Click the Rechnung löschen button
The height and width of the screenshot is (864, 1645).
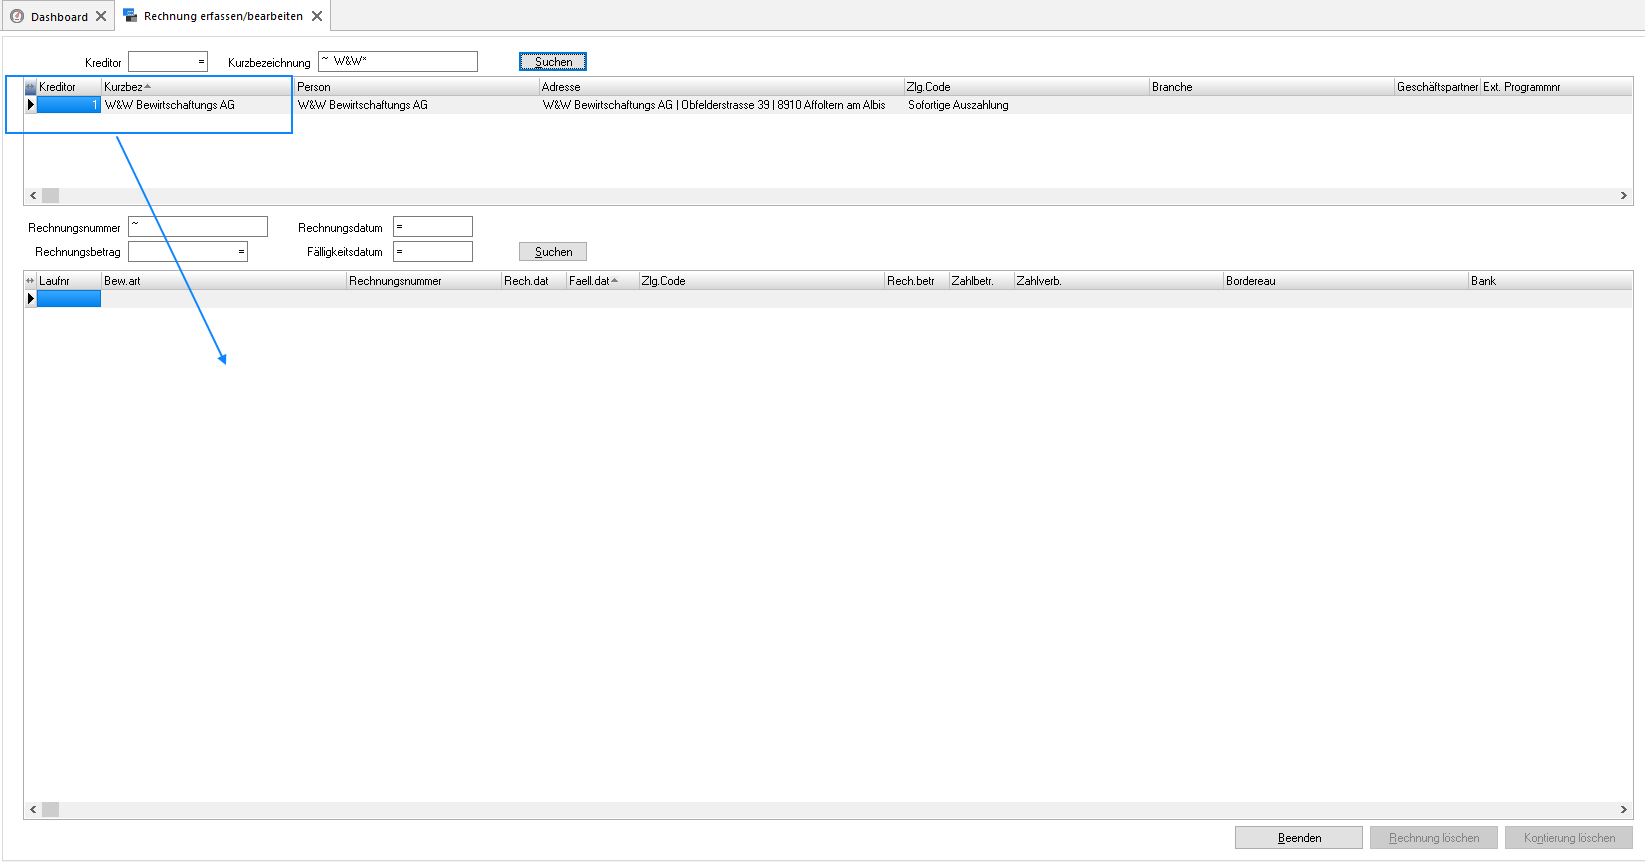(1434, 838)
